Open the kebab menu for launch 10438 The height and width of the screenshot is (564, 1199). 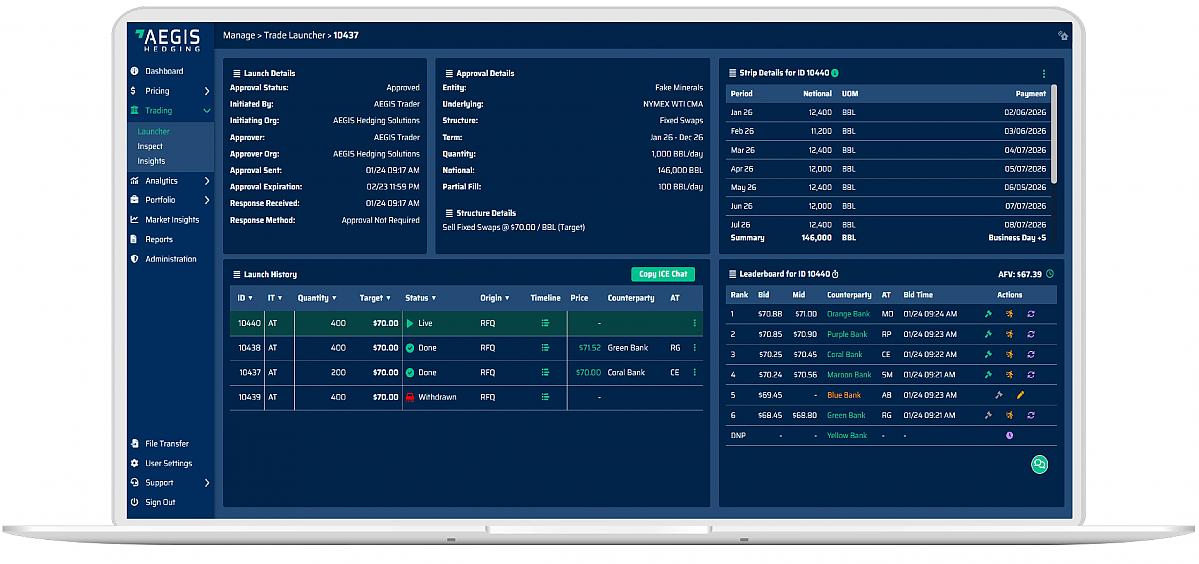(x=694, y=348)
